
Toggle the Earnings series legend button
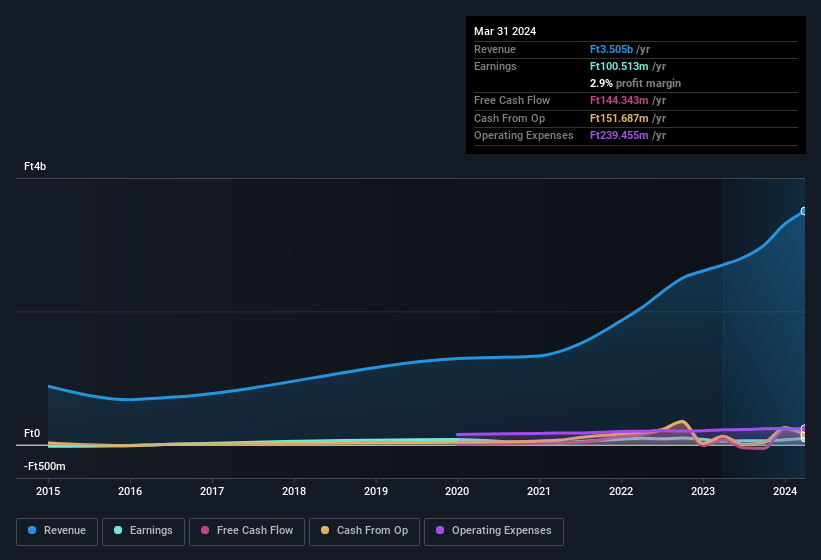click(143, 531)
